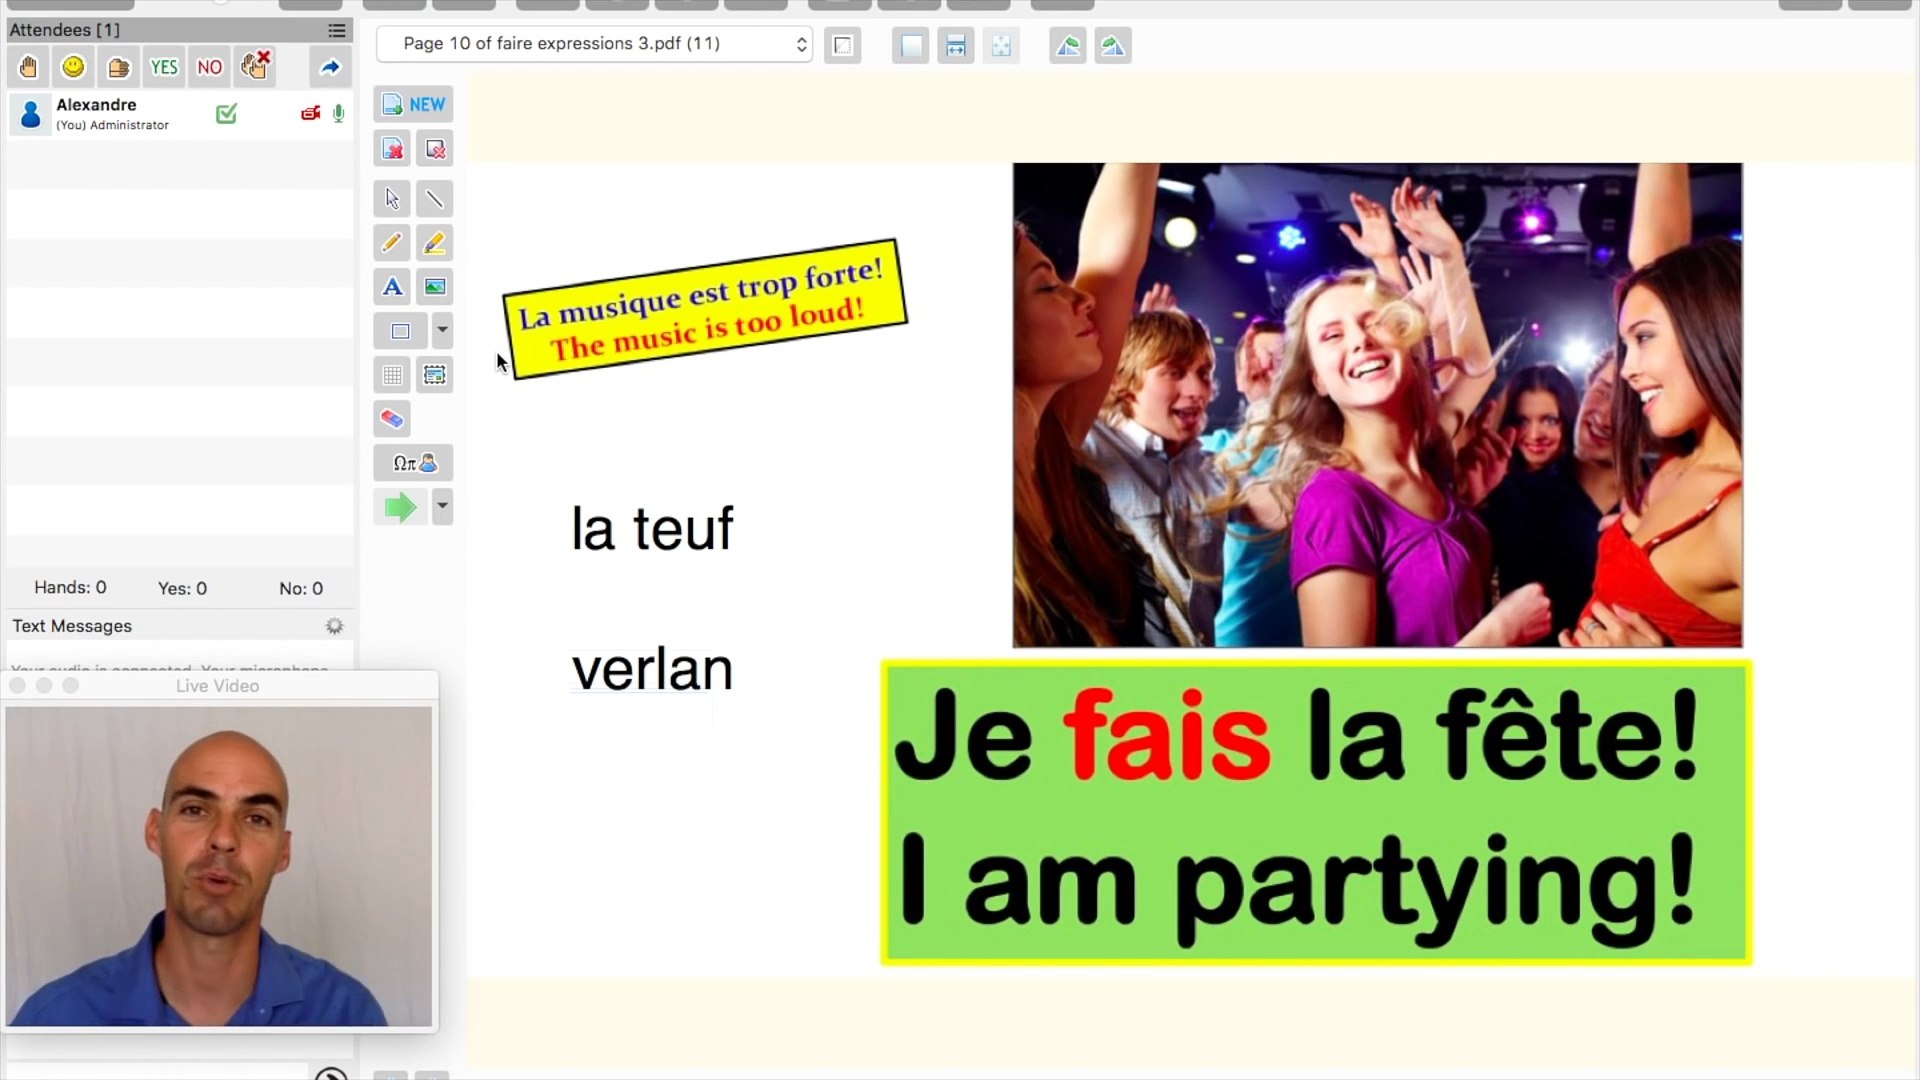Select the highlighter tool

point(435,243)
